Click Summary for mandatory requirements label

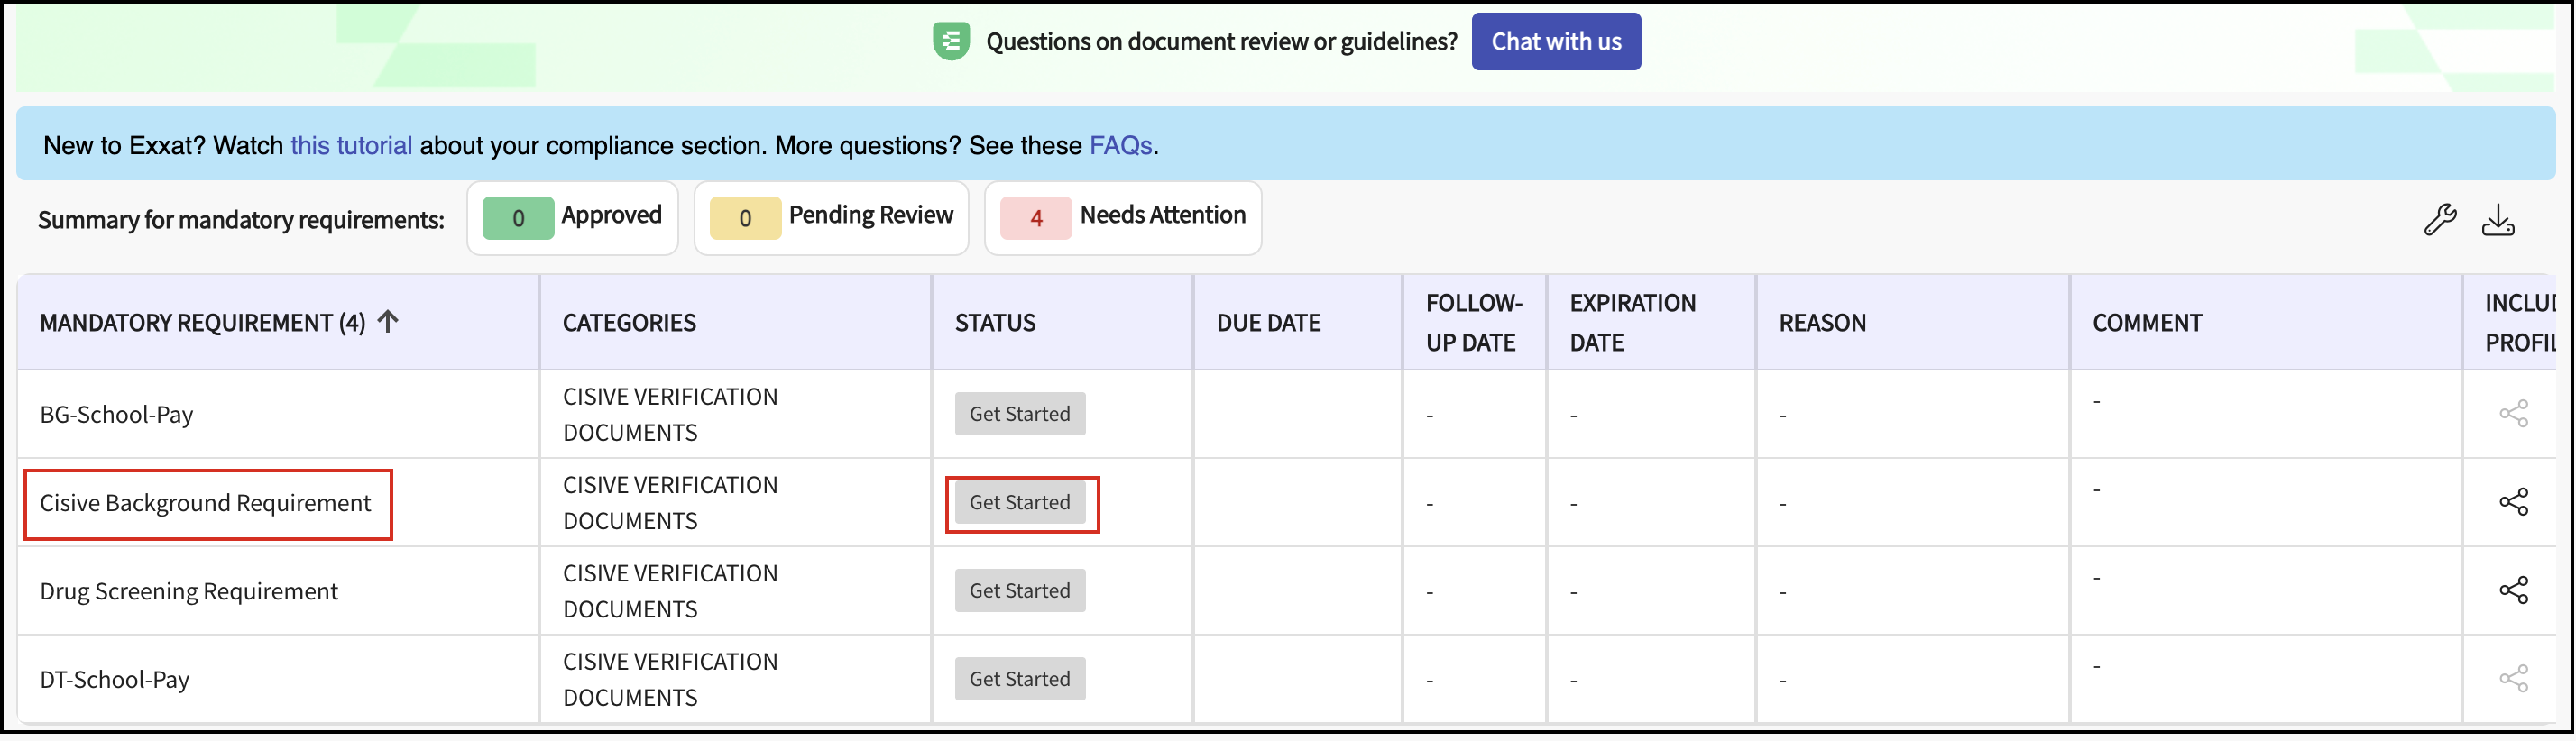click(x=241, y=220)
